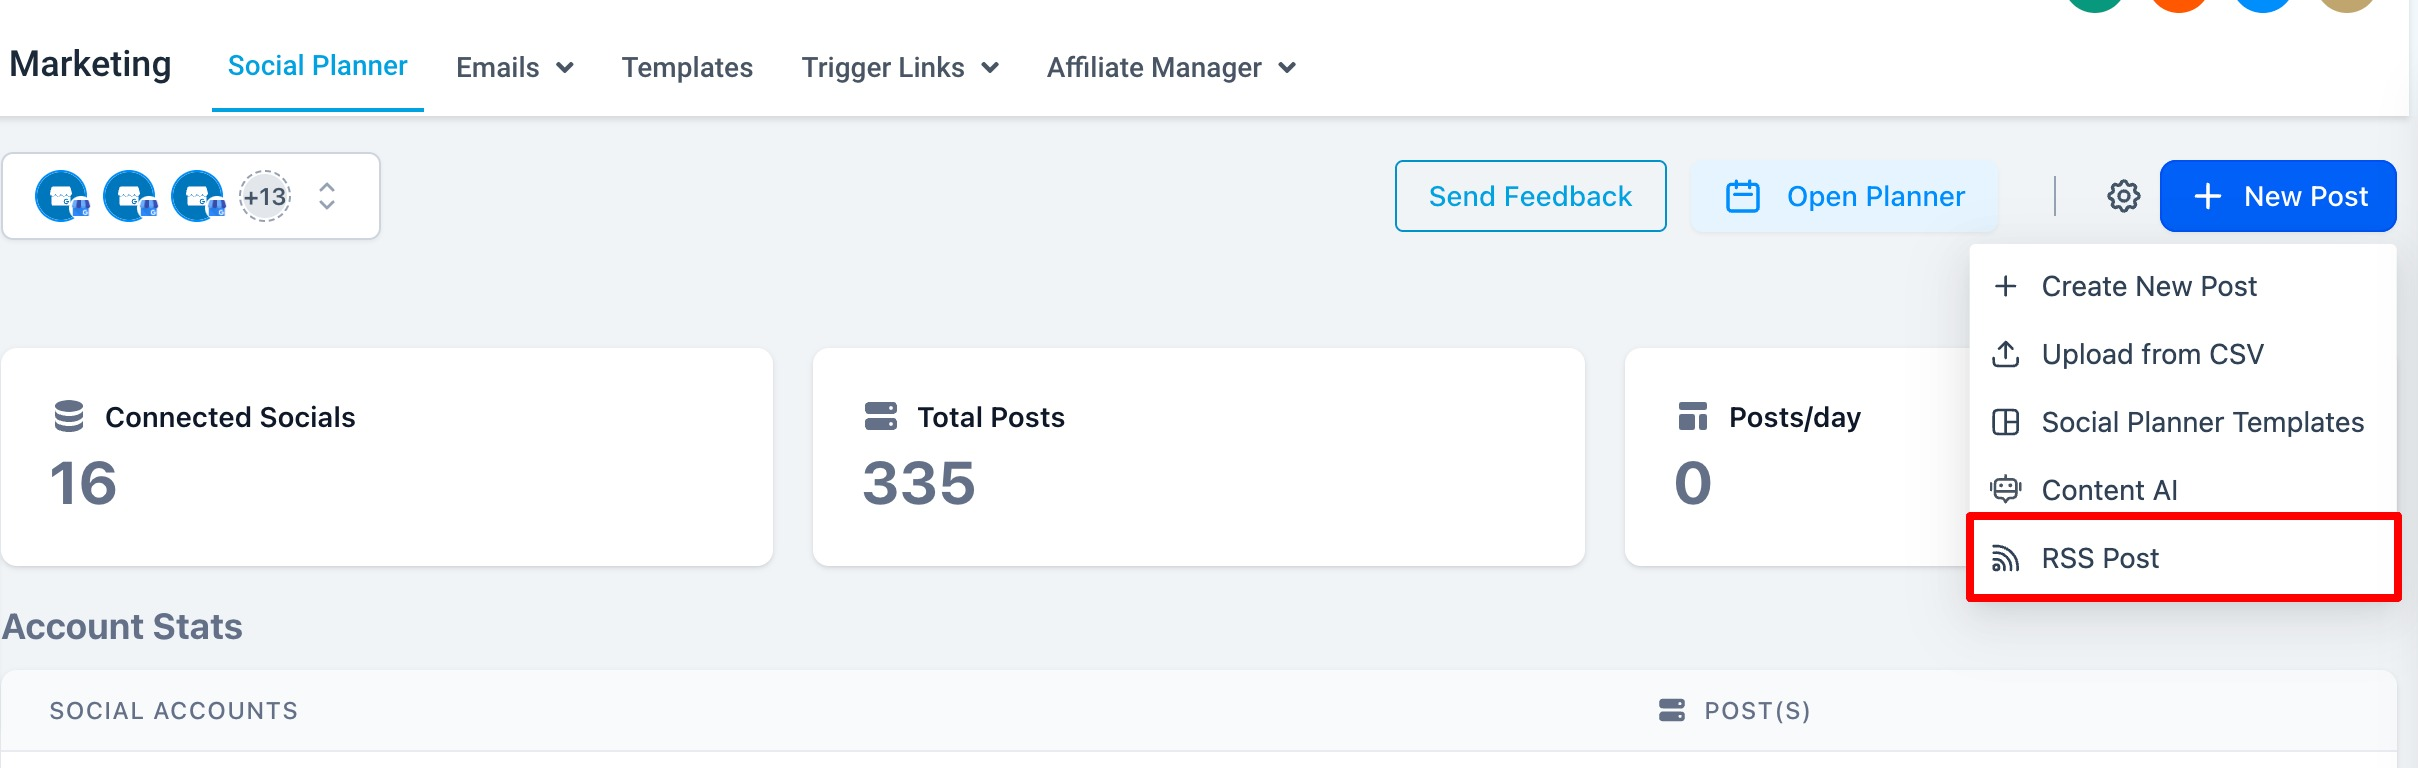Expand the social accounts selector chevrons

click(327, 196)
